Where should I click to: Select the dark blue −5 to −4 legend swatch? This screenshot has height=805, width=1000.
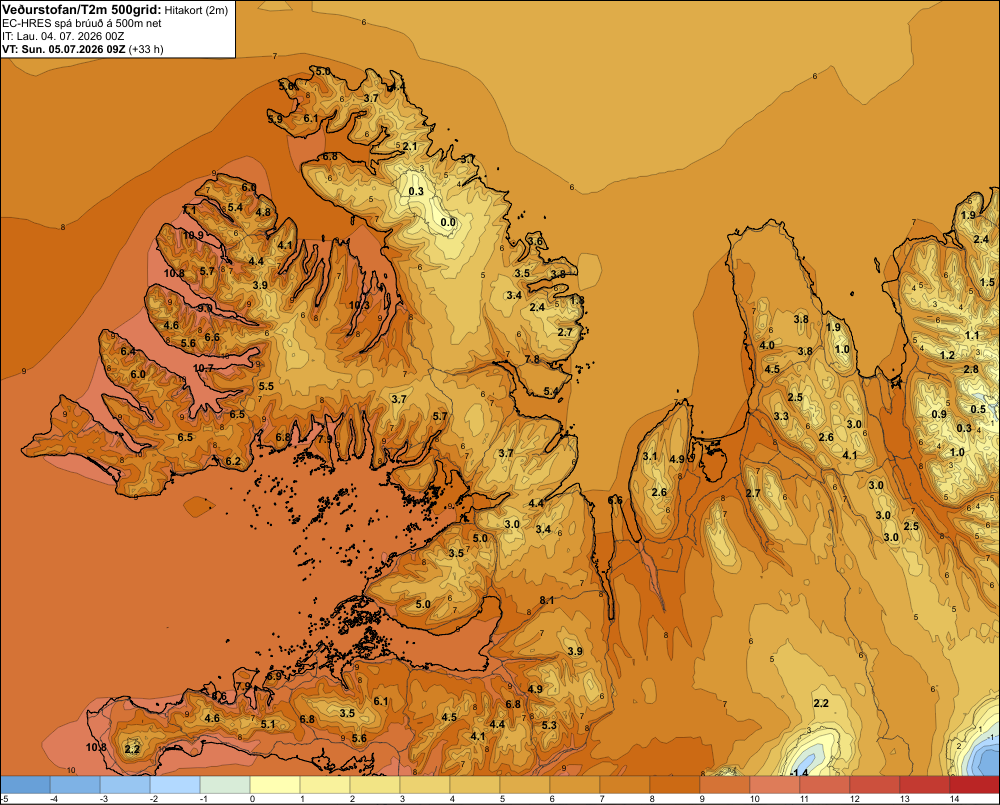click(x=26, y=785)
